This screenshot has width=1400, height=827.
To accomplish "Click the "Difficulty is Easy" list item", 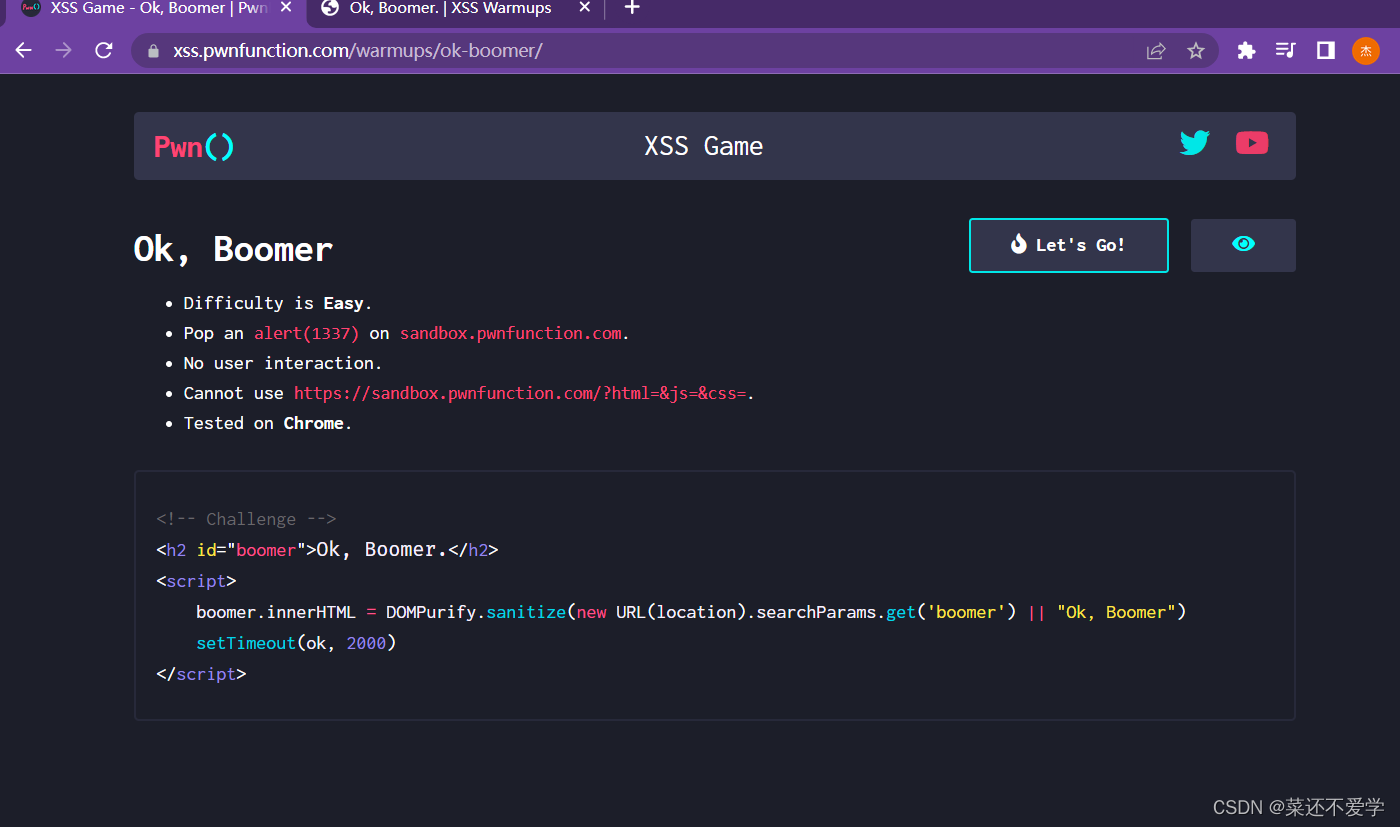I will click(x=278, y=303).
